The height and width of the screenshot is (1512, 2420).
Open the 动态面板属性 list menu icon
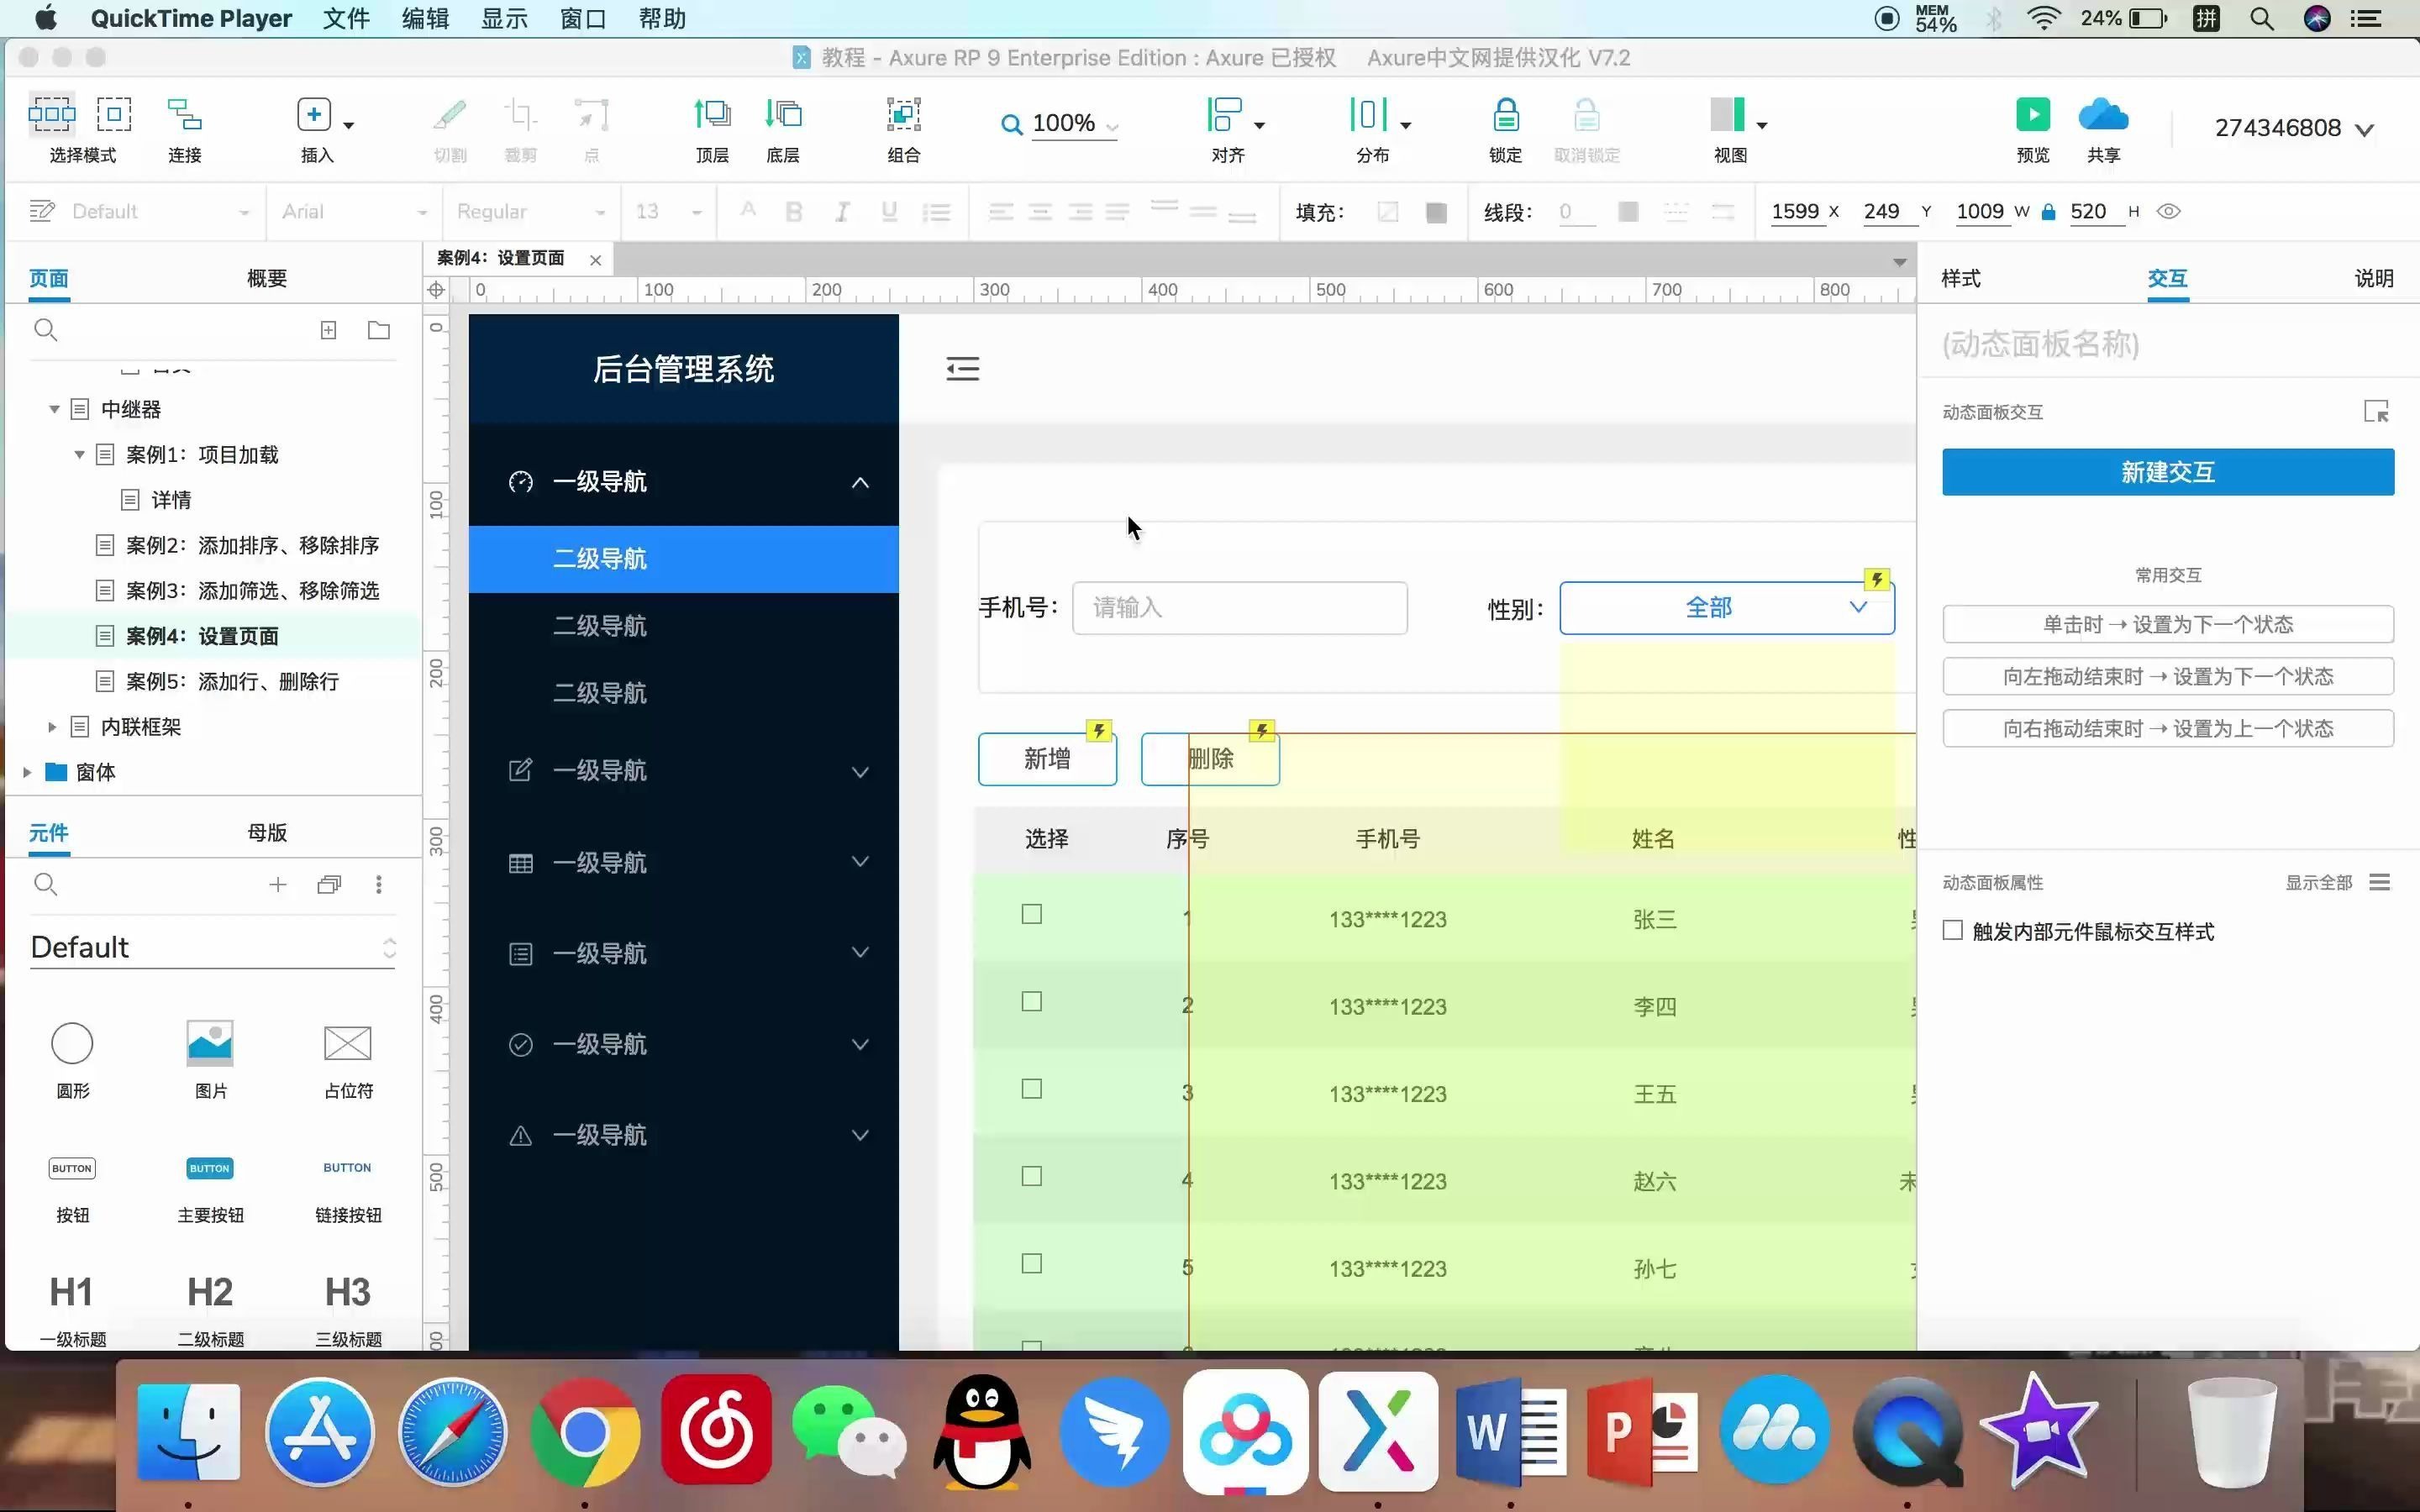pos(2380,882)
